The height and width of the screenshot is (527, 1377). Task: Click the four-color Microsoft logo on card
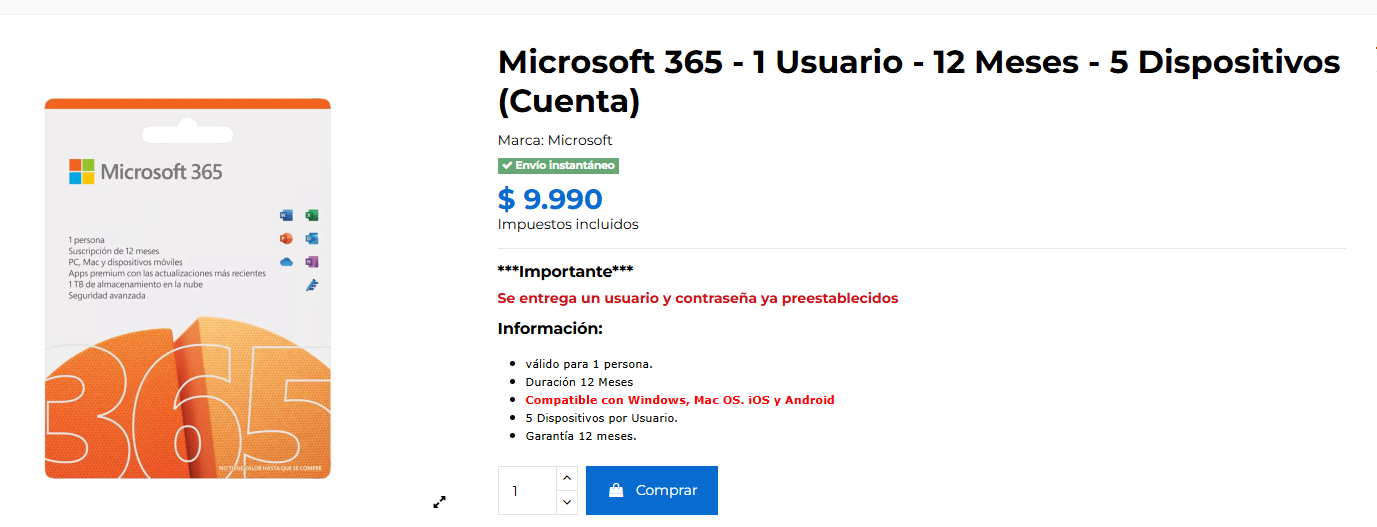click(81, 172)
